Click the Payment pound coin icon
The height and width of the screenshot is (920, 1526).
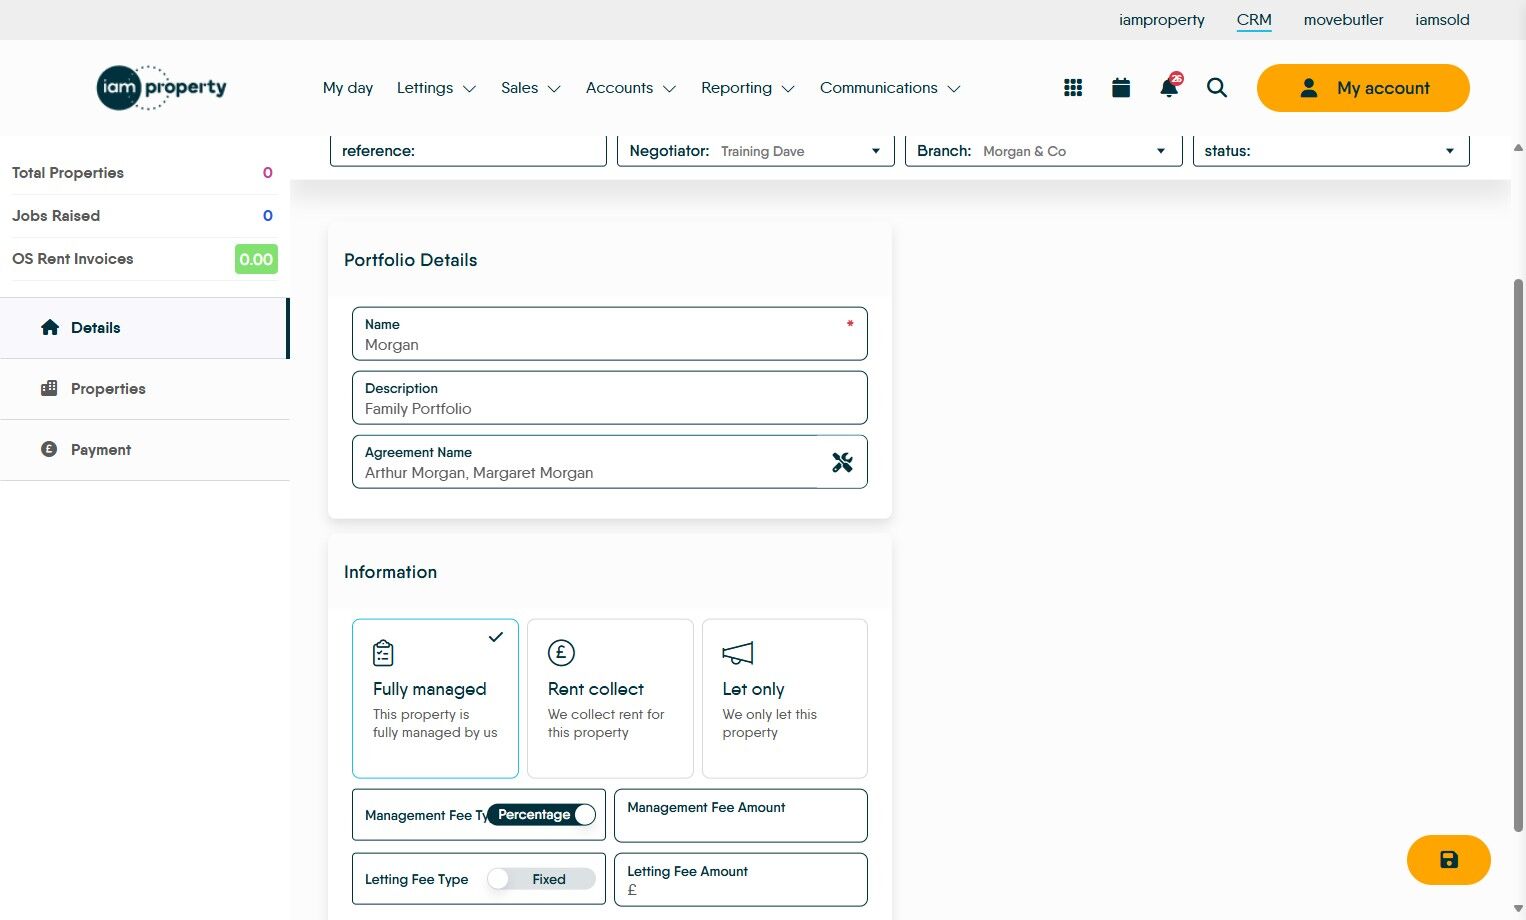(49, 449)
